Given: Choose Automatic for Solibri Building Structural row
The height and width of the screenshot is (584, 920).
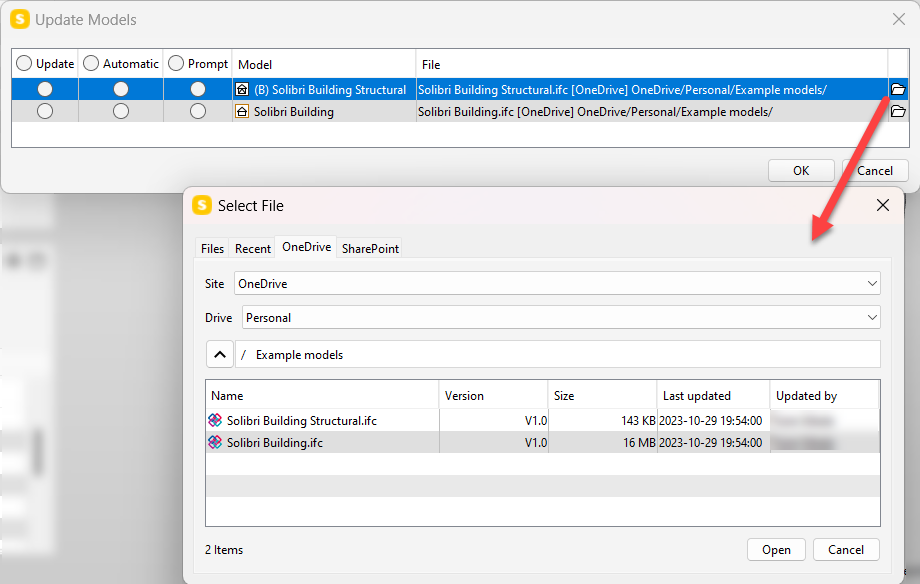Looking at the screenshot, I should point(121,89).
